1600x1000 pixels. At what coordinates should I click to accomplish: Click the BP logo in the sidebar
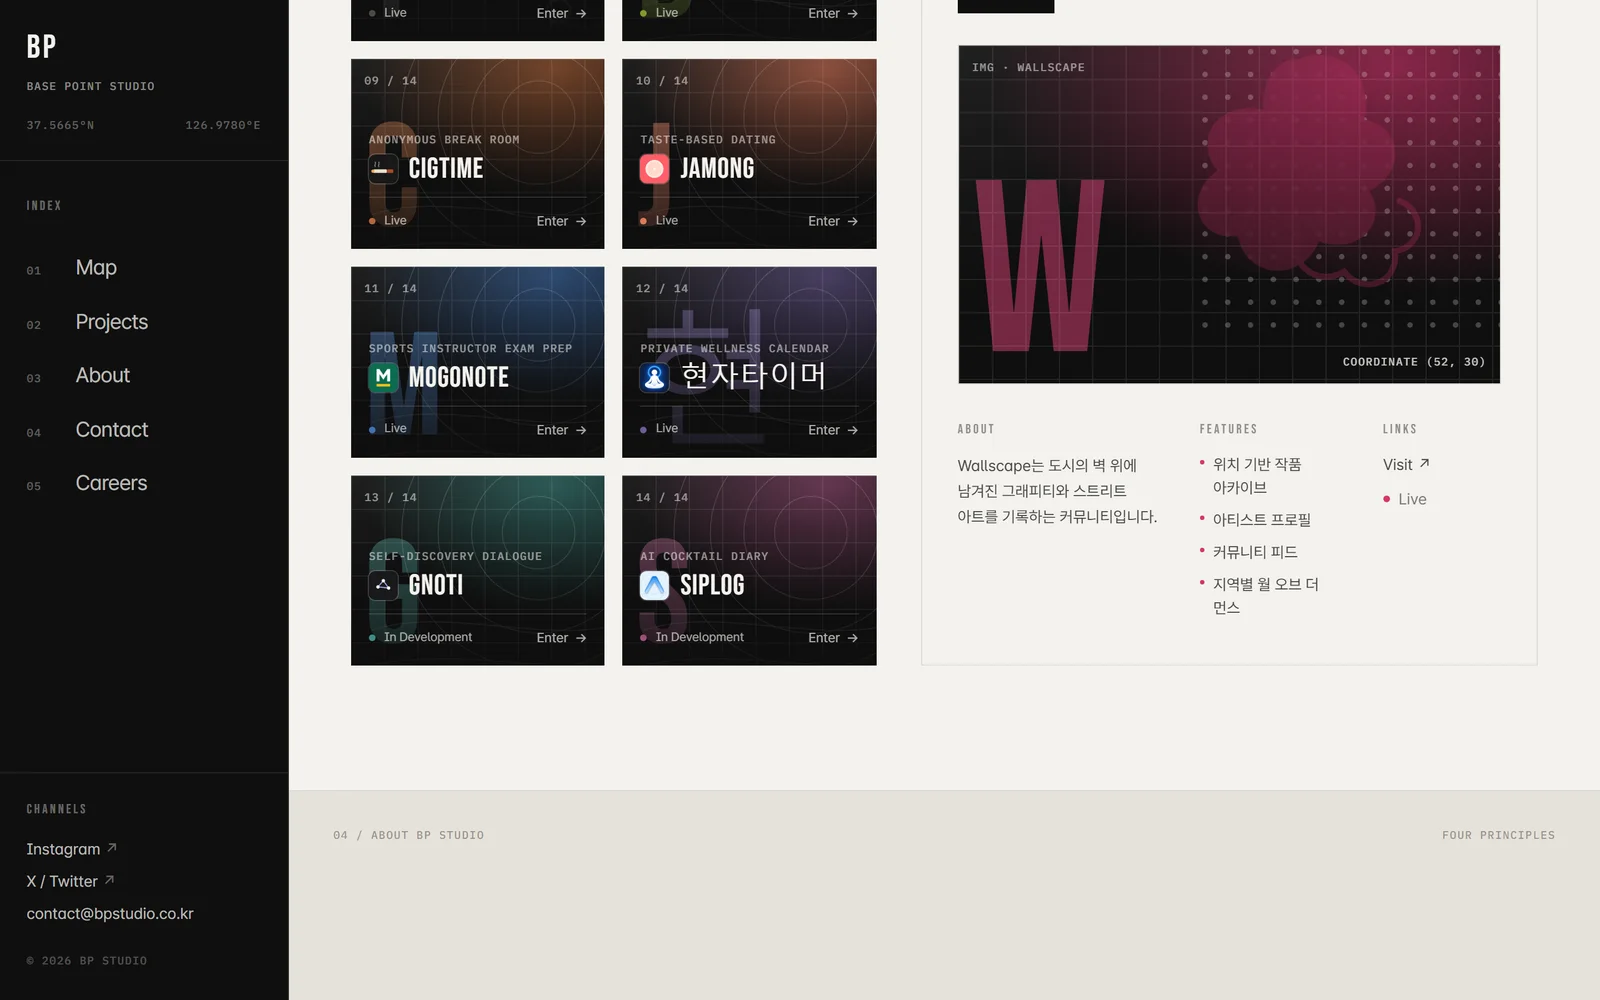pyautogui.click(x=42, y=47)
